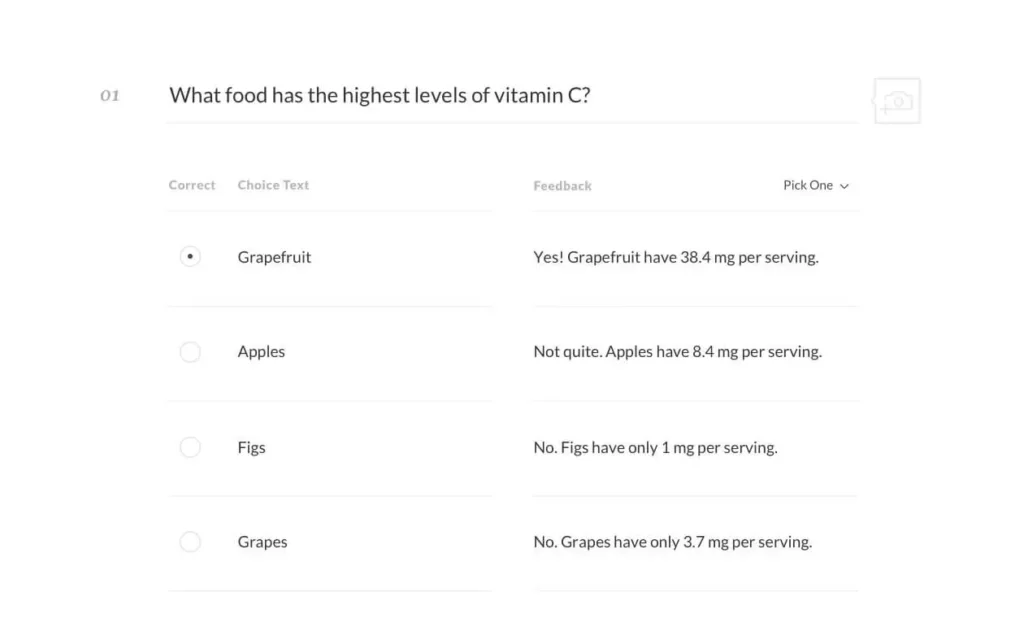Viewport: 1024px width, 623px height.
Task: Click the Feedback column header
Action: 562,186
